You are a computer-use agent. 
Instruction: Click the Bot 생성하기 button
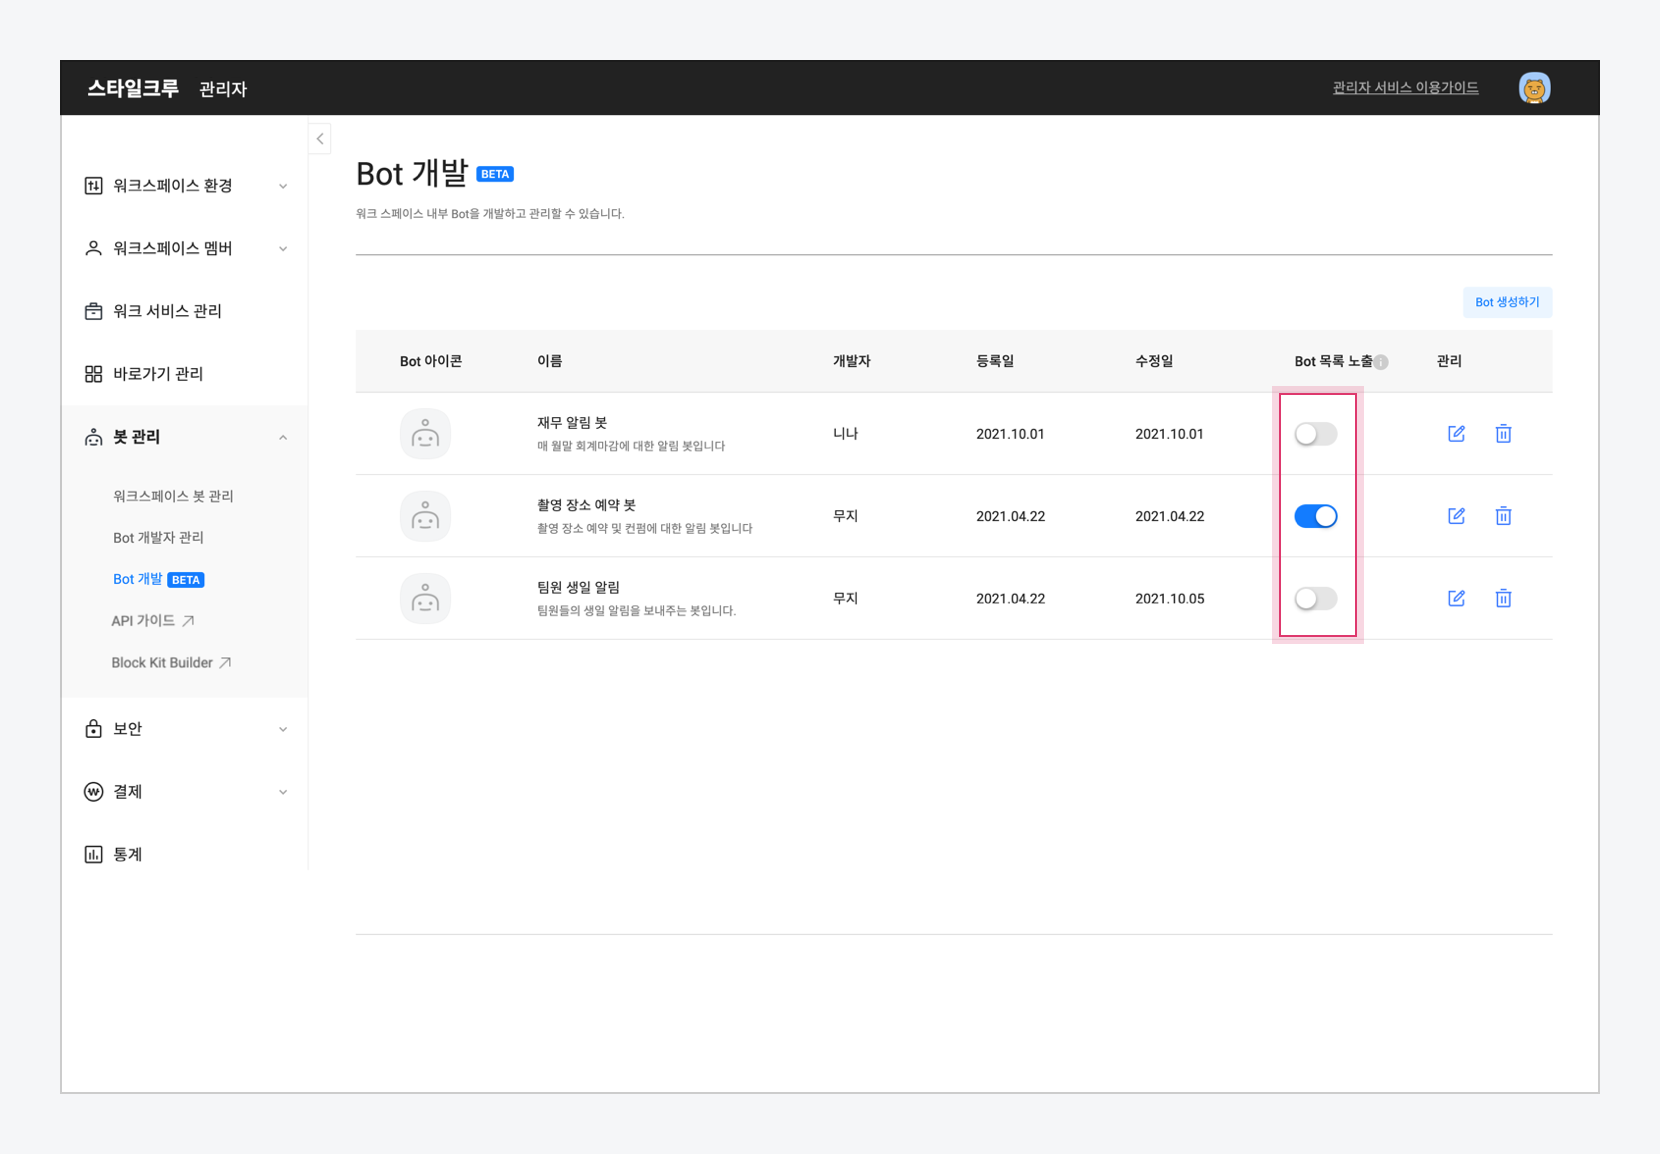point(1507,302)
